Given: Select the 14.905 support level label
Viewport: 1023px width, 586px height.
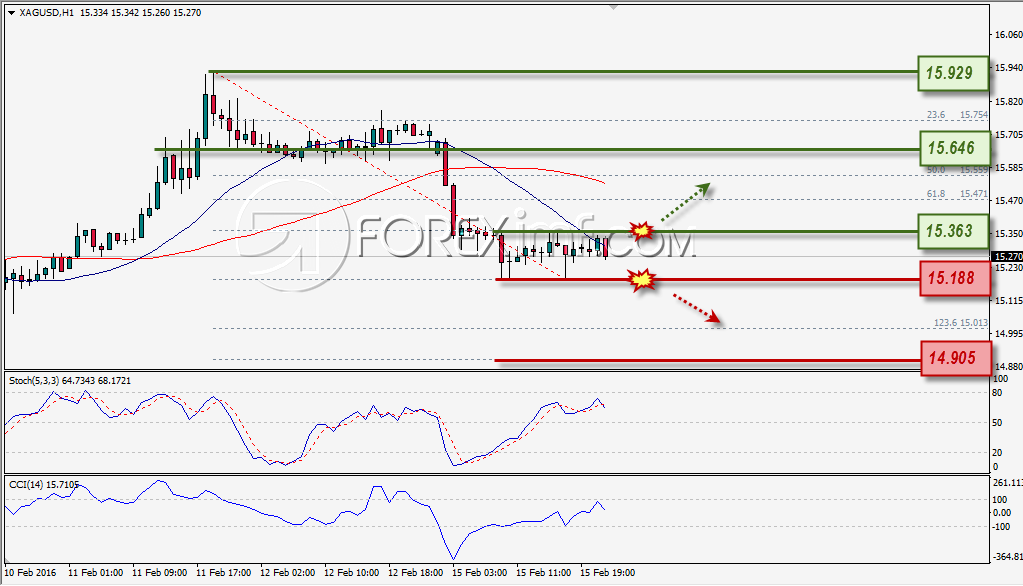Looking at the screenshot, I should pos(956,358).
